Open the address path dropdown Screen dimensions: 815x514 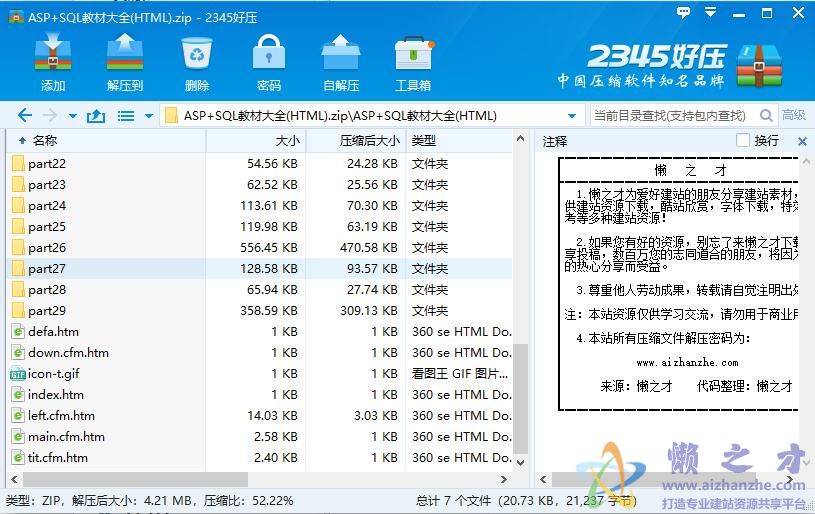coord(572,116)
